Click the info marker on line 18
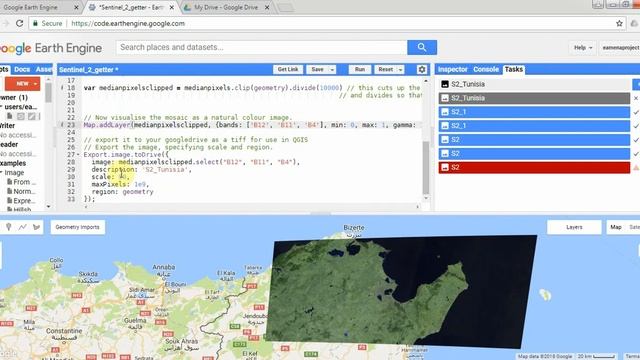 [62, 88]
